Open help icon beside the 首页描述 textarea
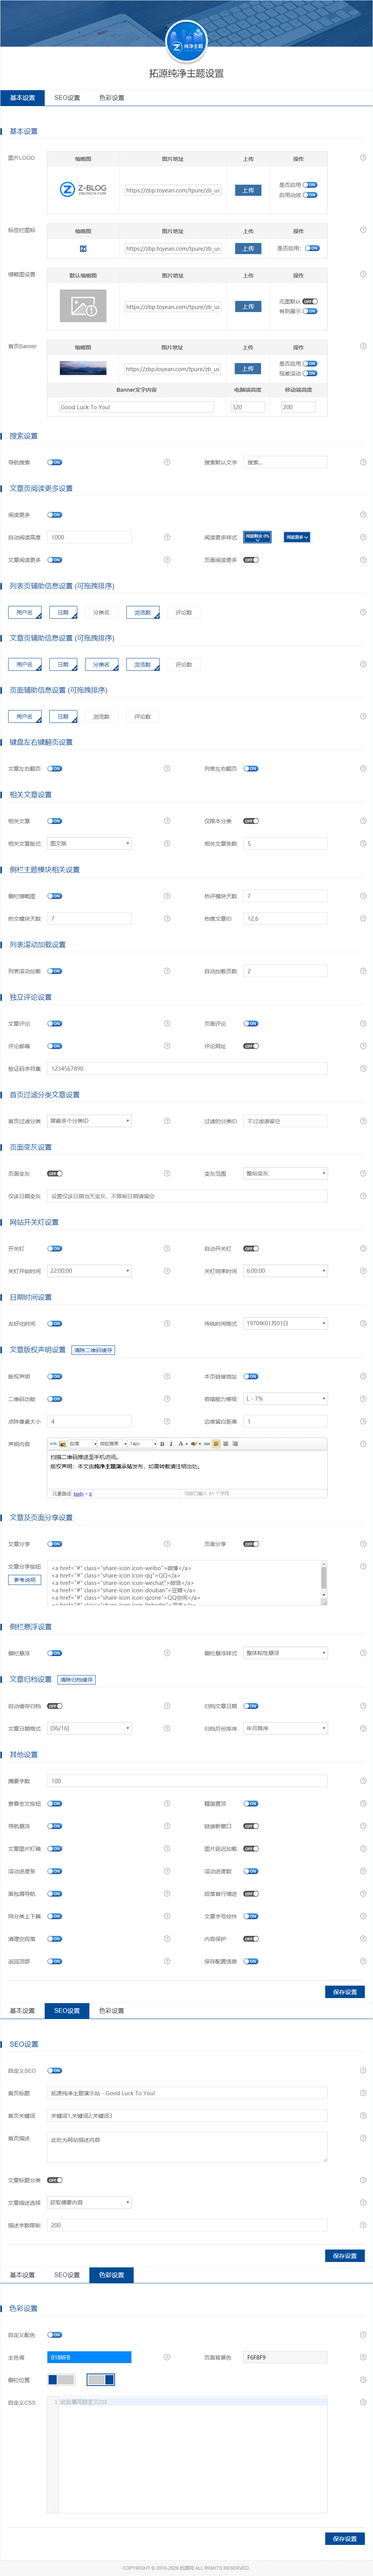The height and width of the screenshot is (2576, 373). tap(363, 2138)
